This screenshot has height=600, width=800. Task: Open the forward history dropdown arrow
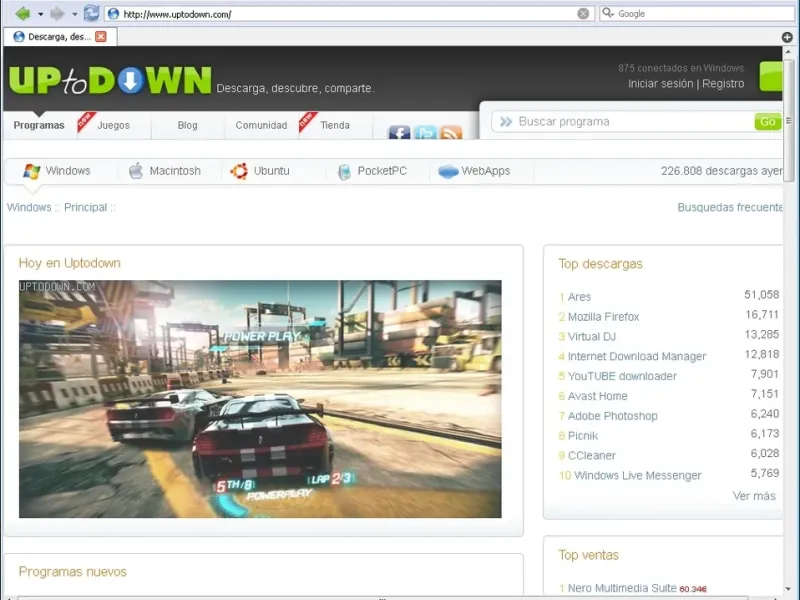pos(74,14)
